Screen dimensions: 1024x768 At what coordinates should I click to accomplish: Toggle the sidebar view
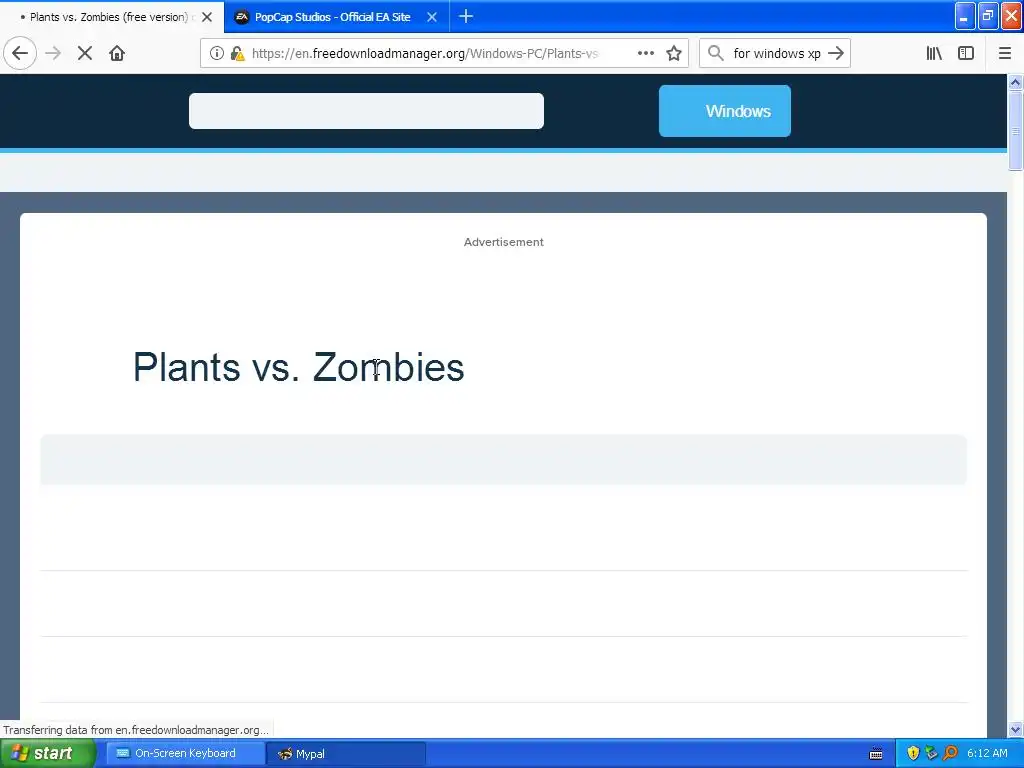(966, 53)
